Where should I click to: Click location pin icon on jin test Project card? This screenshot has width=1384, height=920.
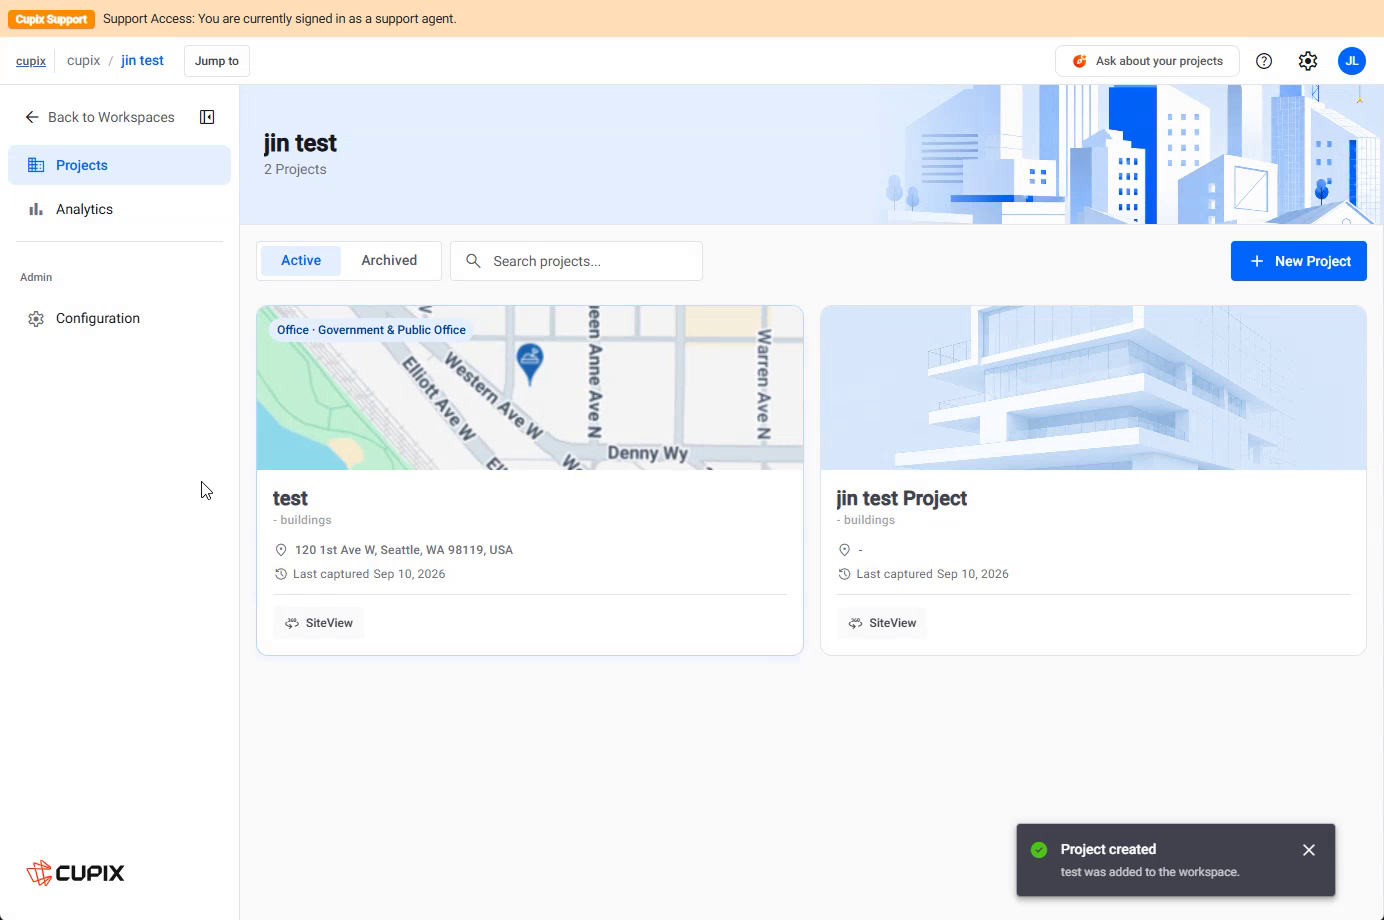pyautogui.click(x=844, y=550)
